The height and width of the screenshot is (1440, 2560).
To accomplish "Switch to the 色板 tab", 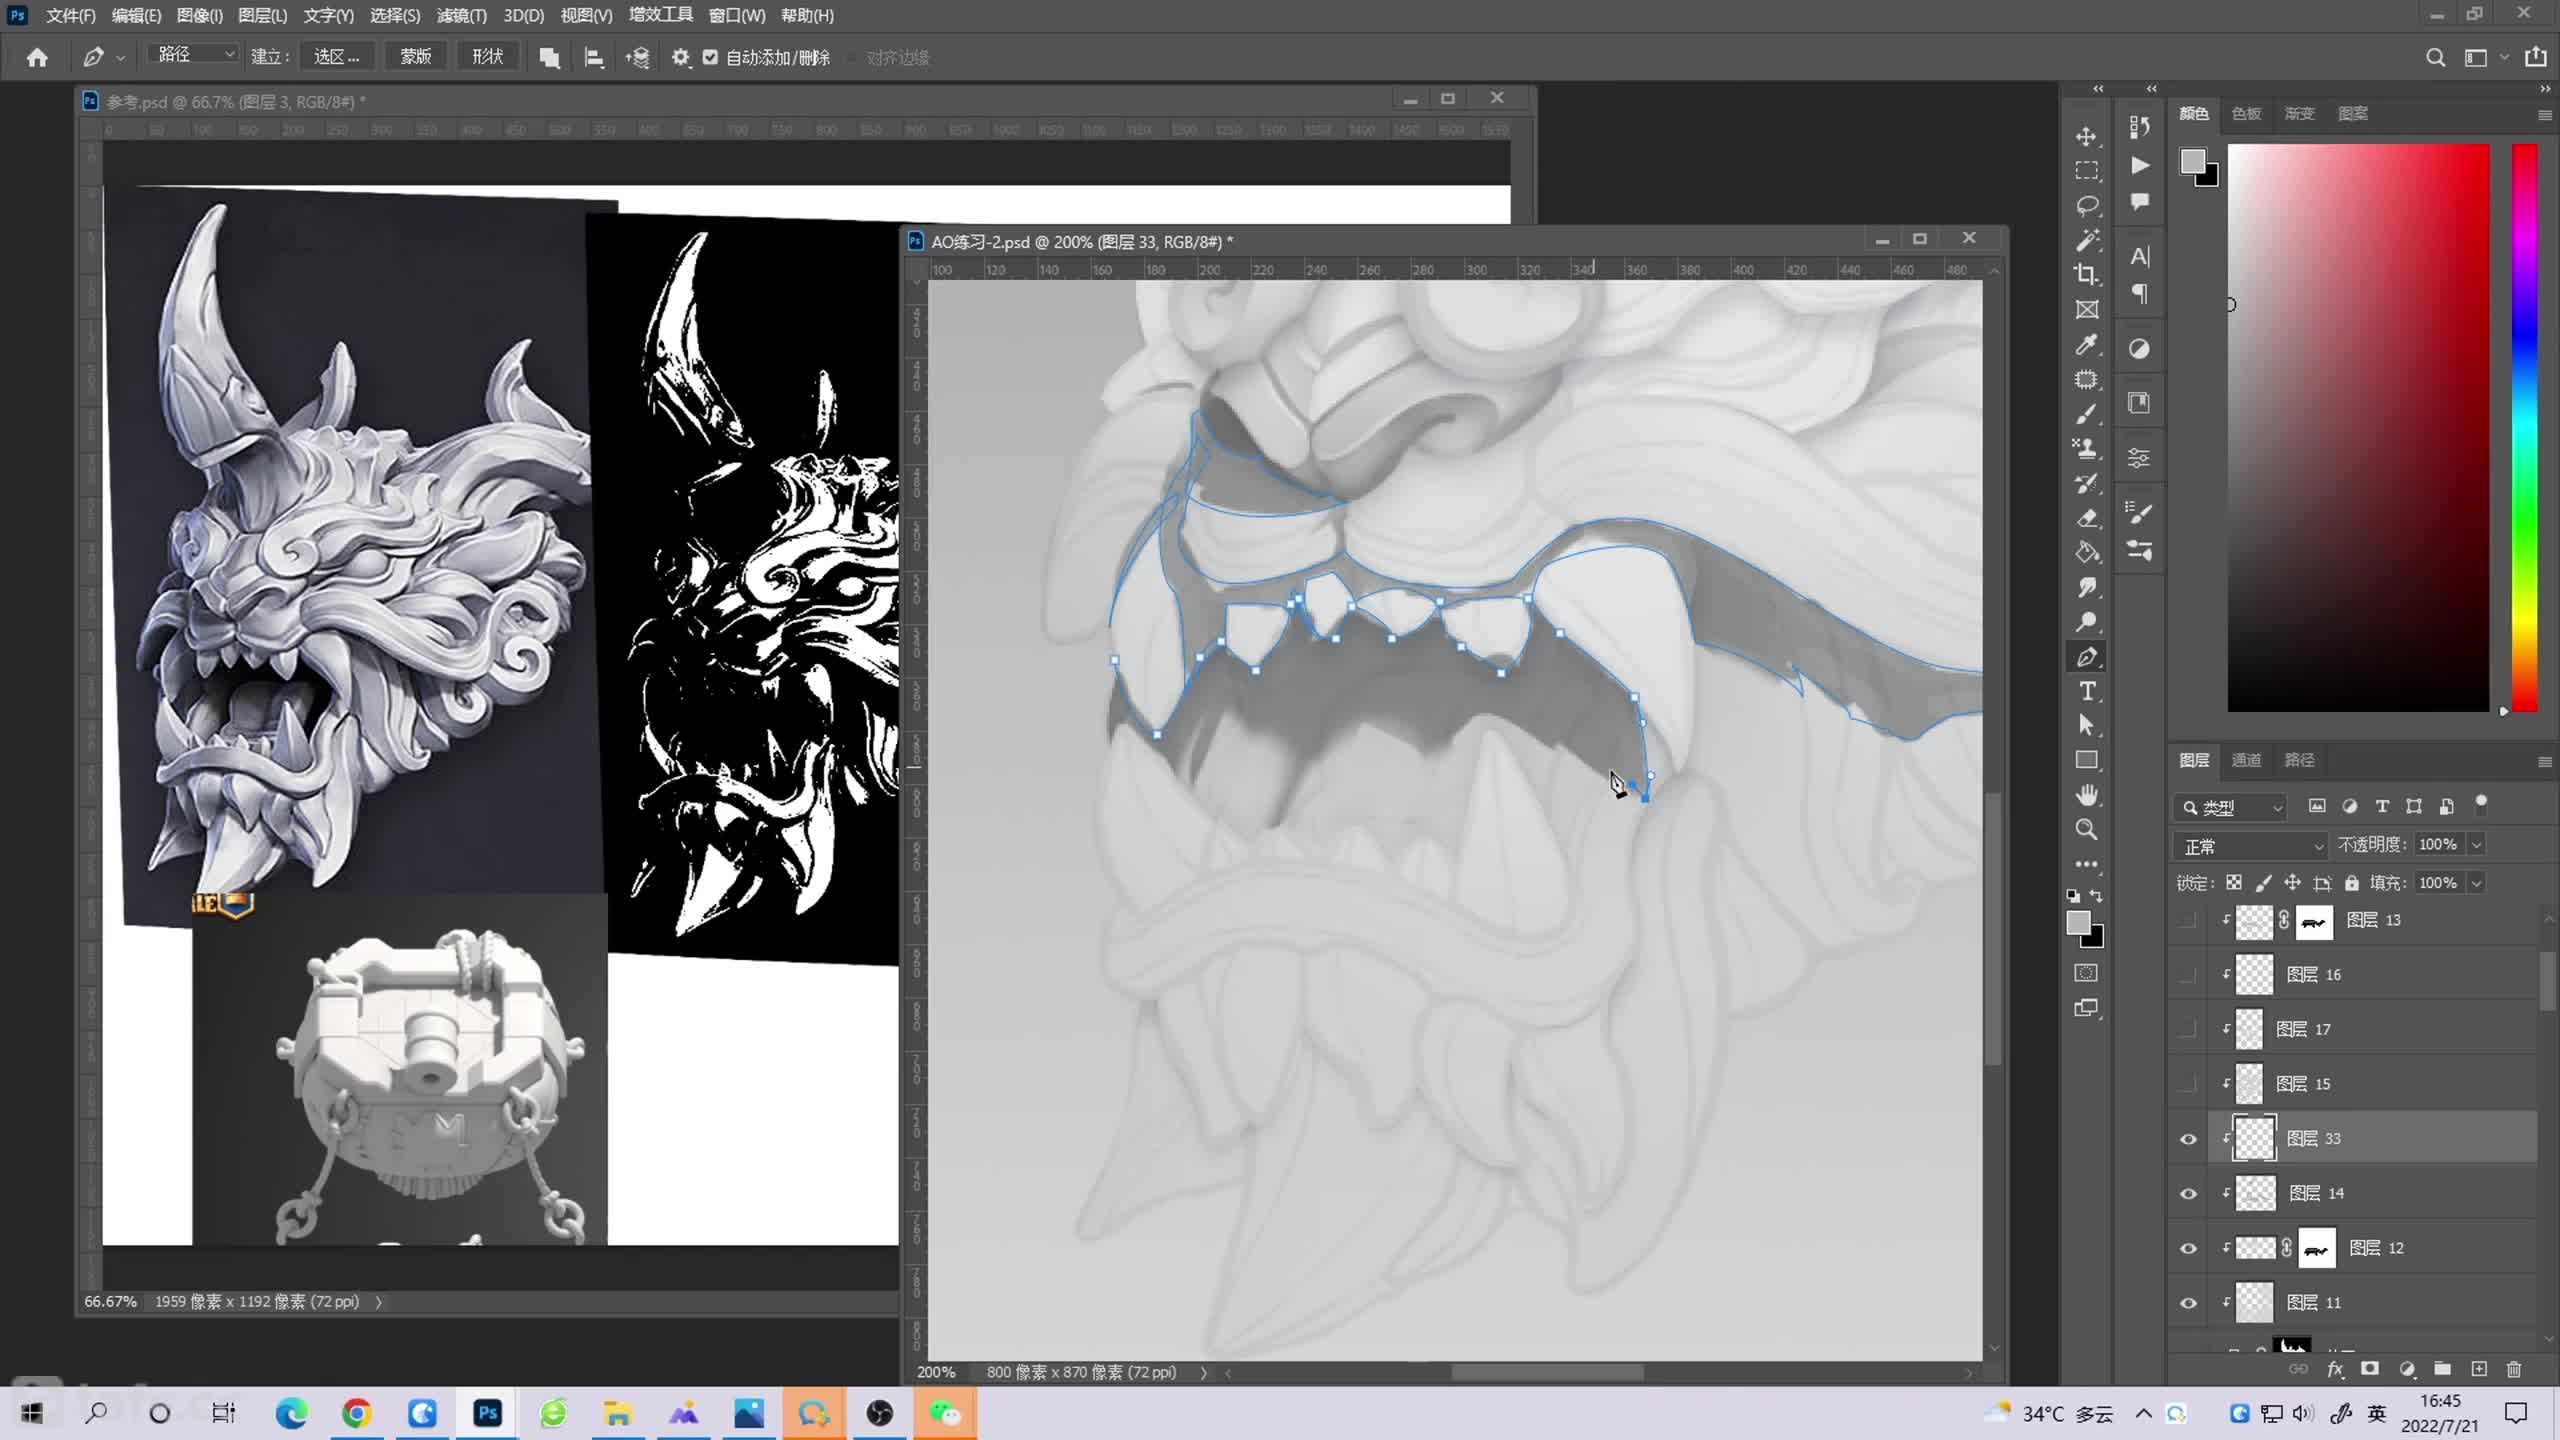I will (x=2246, y=114).
